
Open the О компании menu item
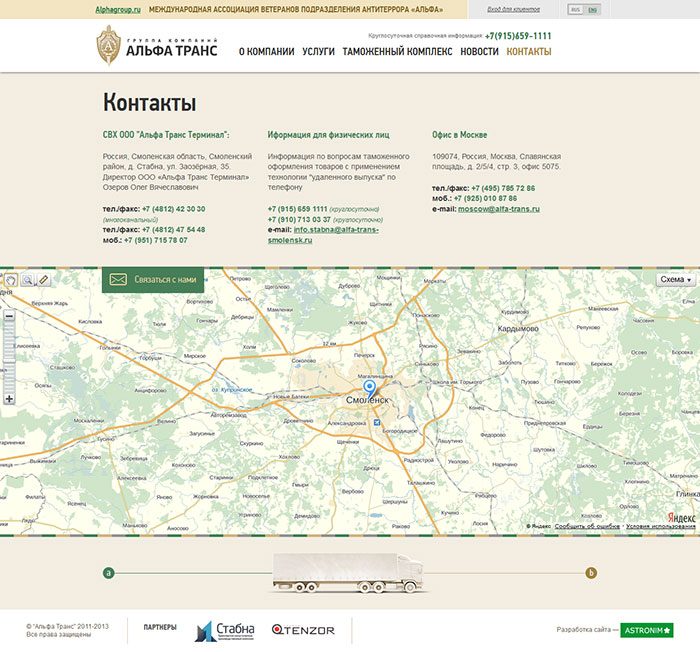pos(266,51)
